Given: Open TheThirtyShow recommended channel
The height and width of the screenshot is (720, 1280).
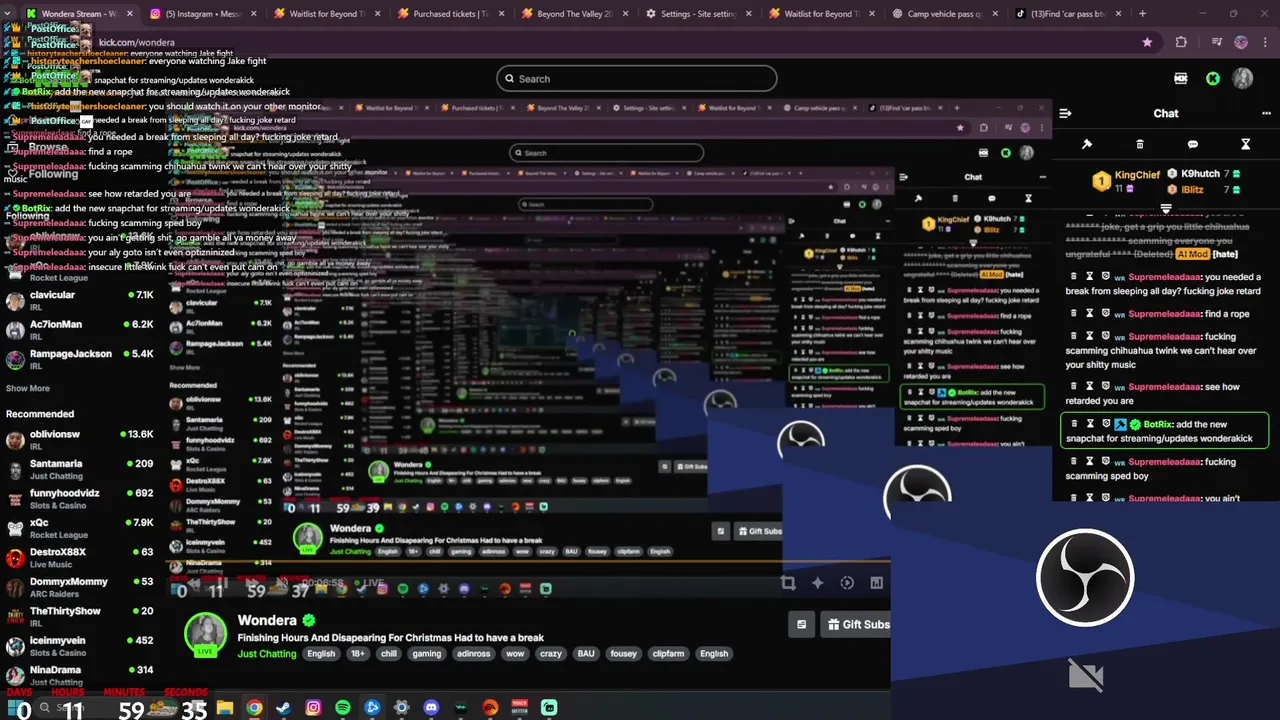Looking at the screenshot, I should (80, 616).
